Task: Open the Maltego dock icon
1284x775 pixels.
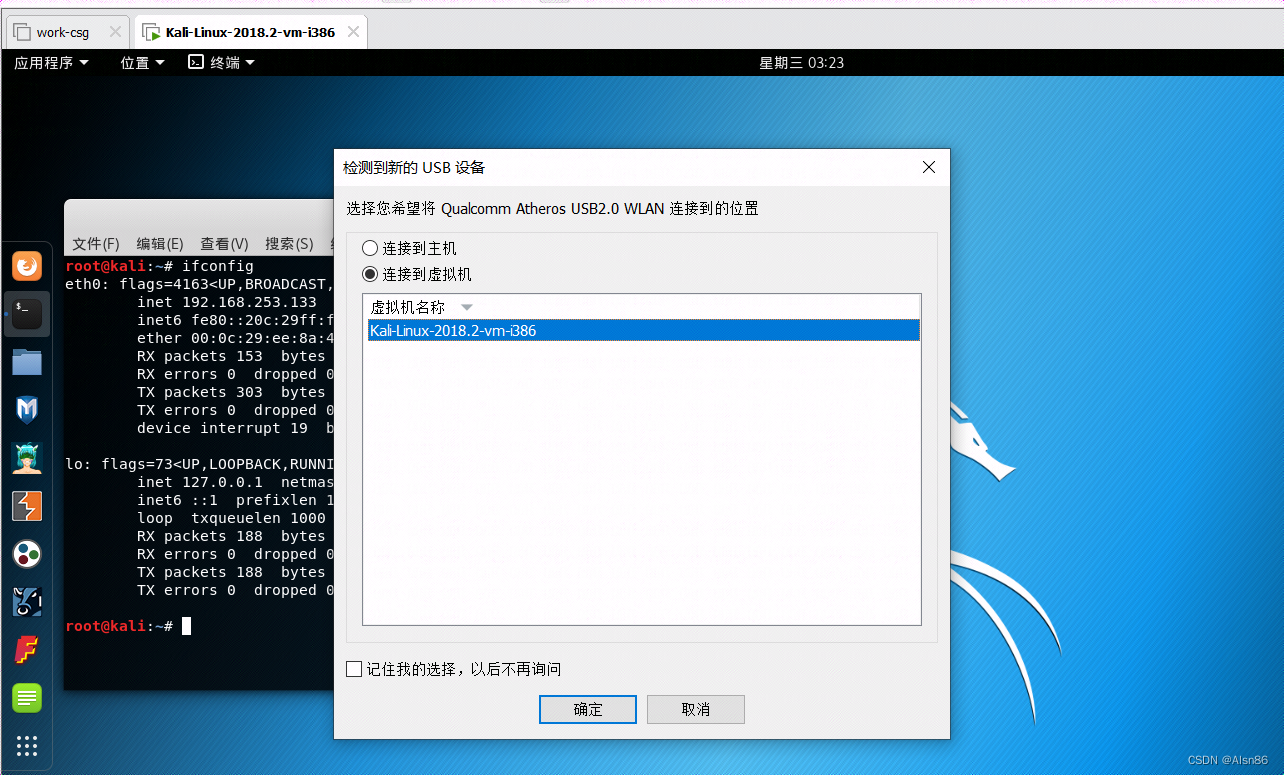Action: coord(27,554)
